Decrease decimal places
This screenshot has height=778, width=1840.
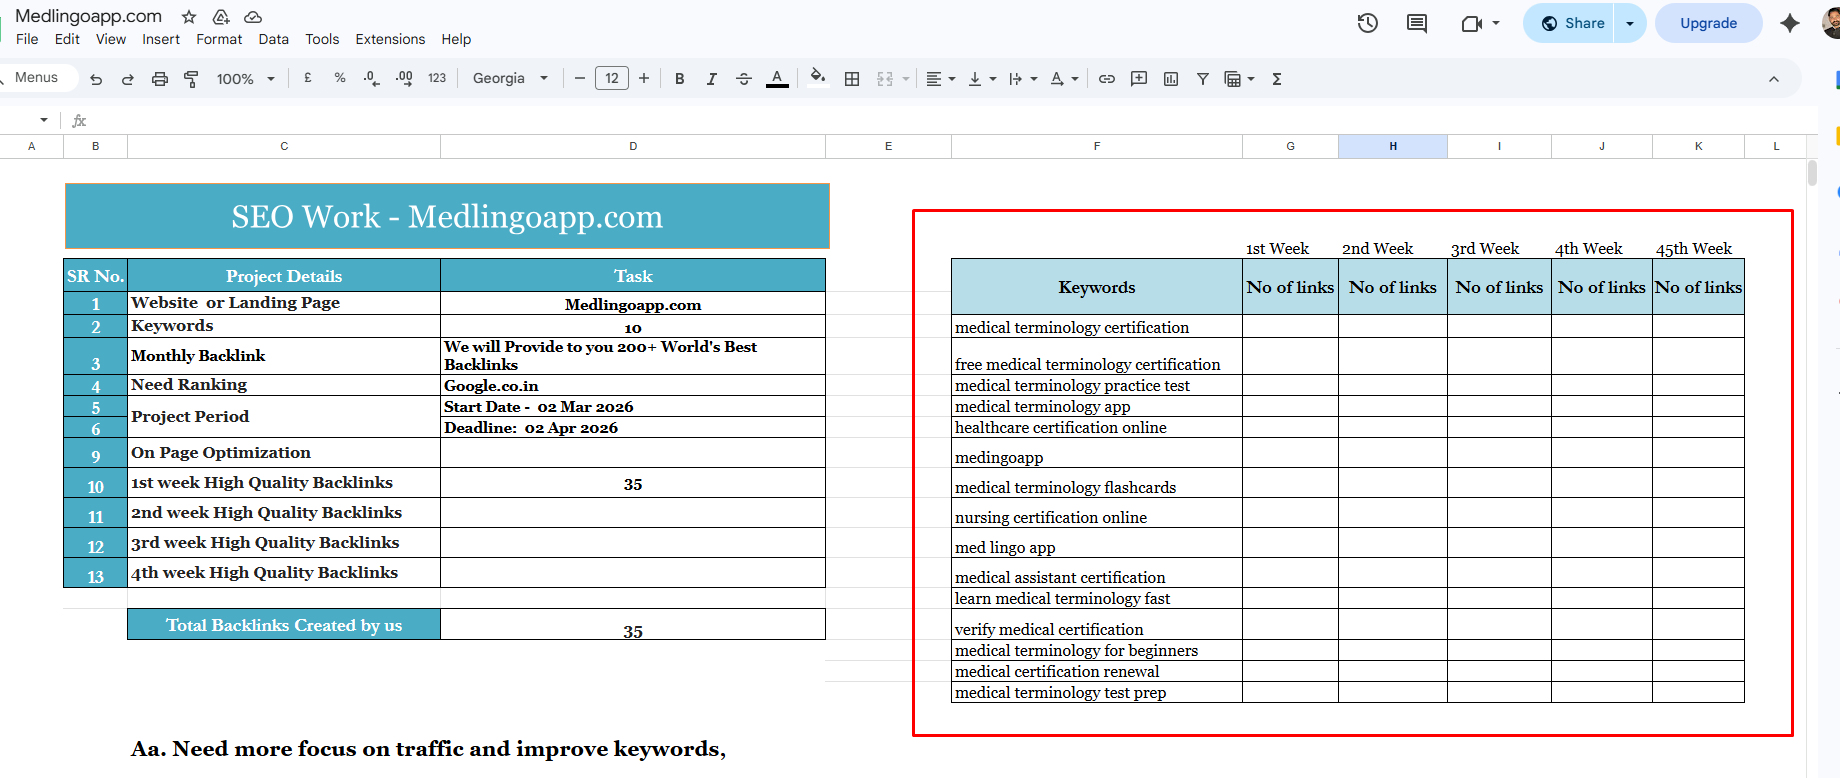coord(371,79)
